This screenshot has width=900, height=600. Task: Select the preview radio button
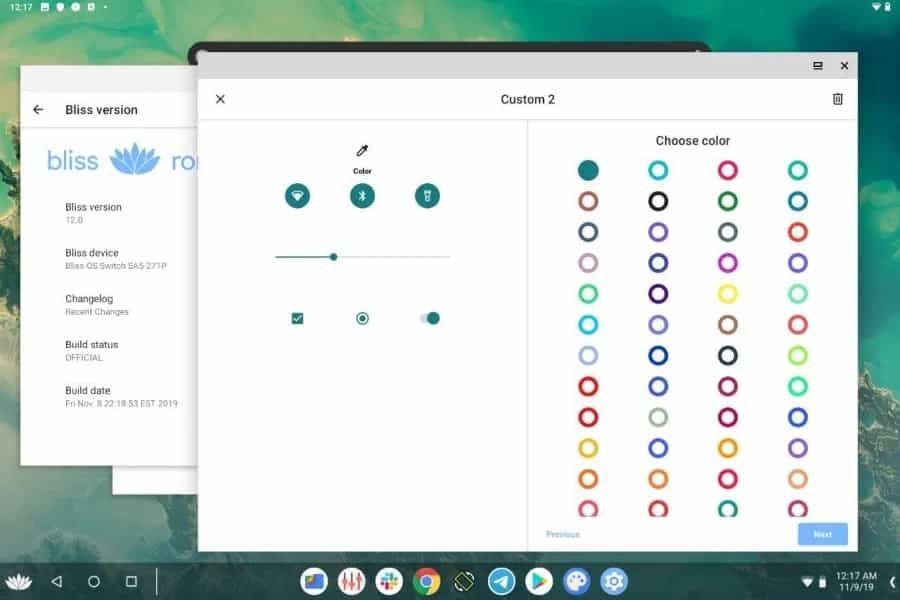(x=362, y=318)
